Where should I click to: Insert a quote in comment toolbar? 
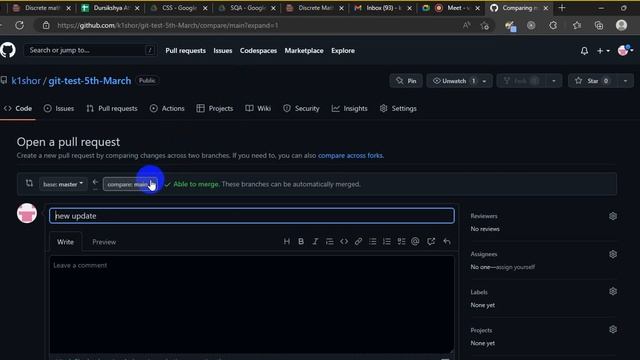coord(329,242)
